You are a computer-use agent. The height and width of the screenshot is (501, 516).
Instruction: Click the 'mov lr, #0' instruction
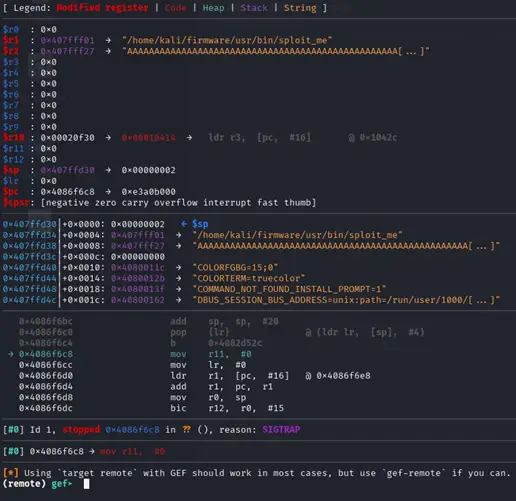[208, 365]
